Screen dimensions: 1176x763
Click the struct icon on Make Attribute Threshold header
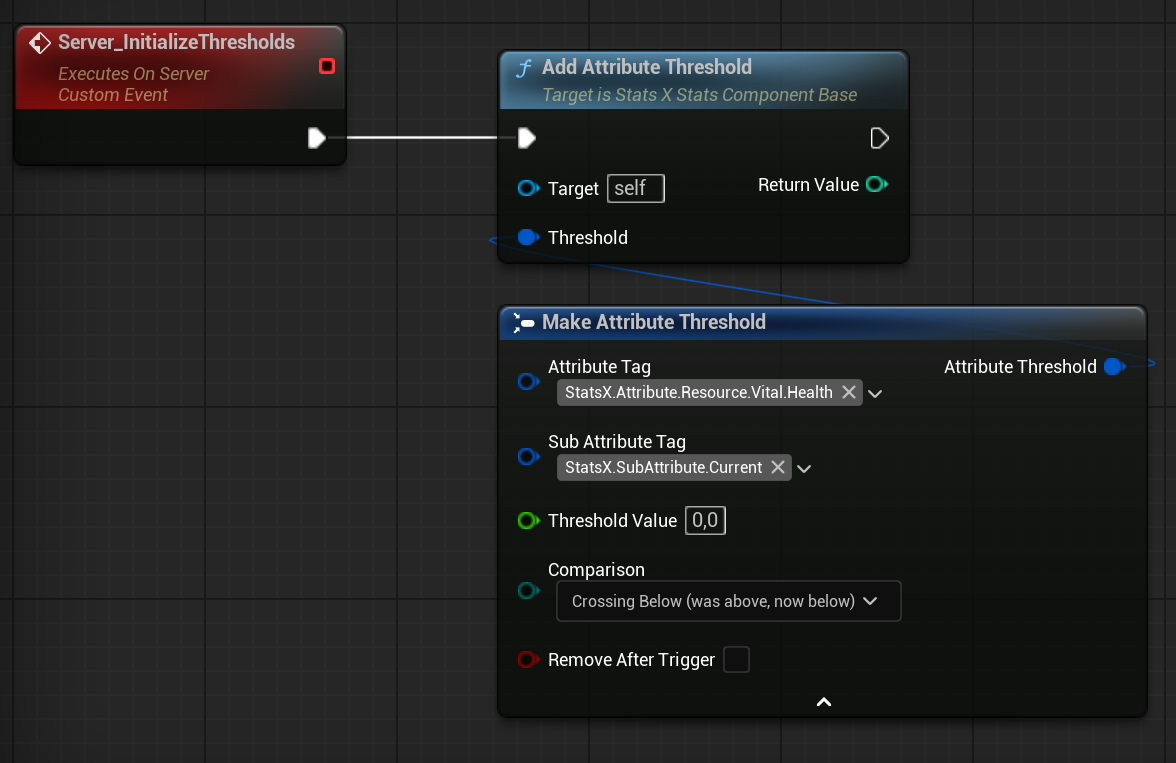point(522,322)
